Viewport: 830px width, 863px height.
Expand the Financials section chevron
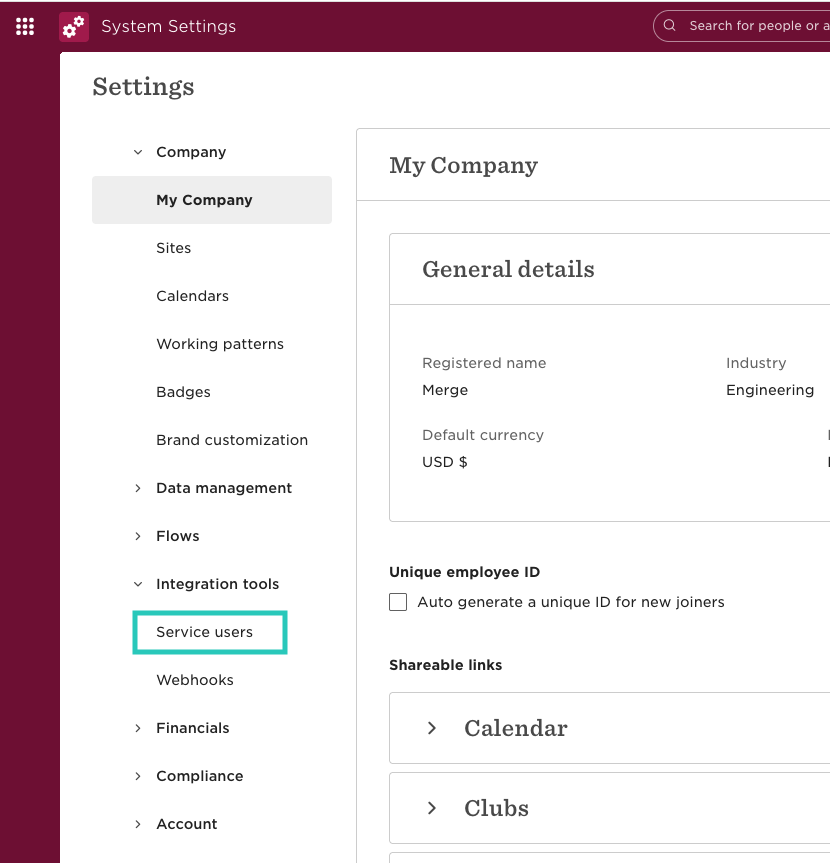[x=138, y=728]
